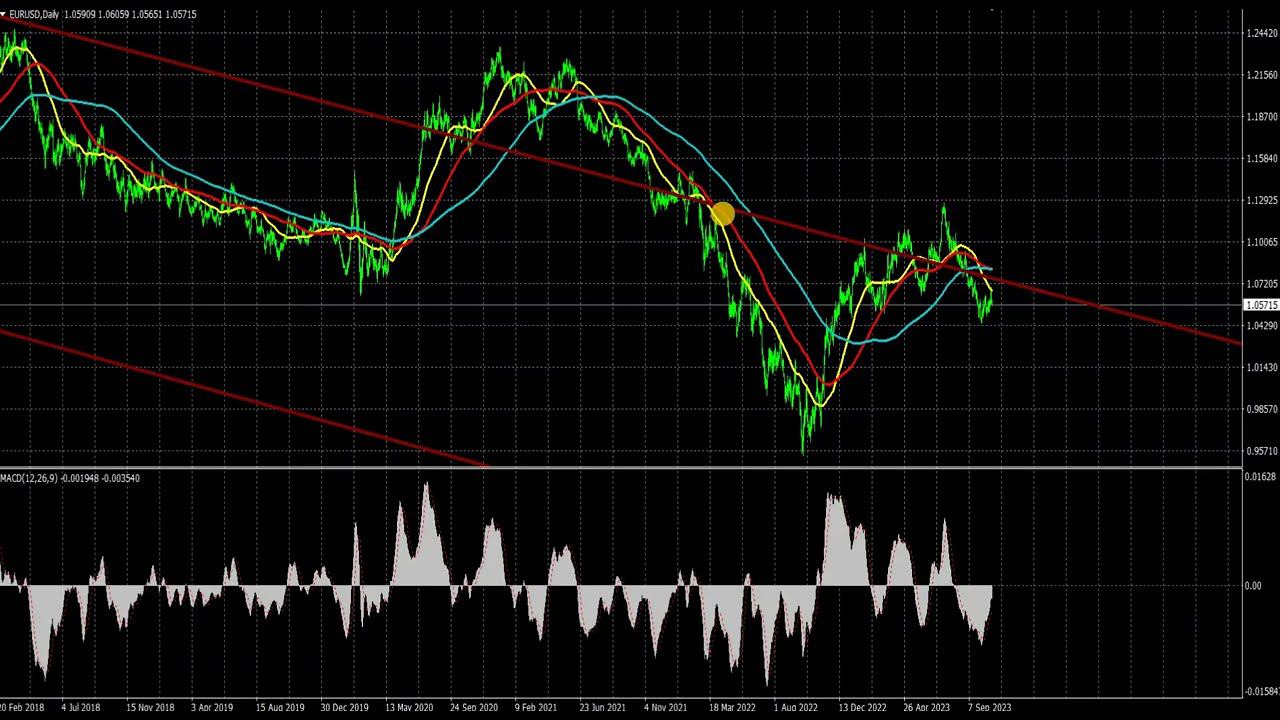Click the 18 Mar 2022 date label
The image size is (1280, 720).
[732, 708]
